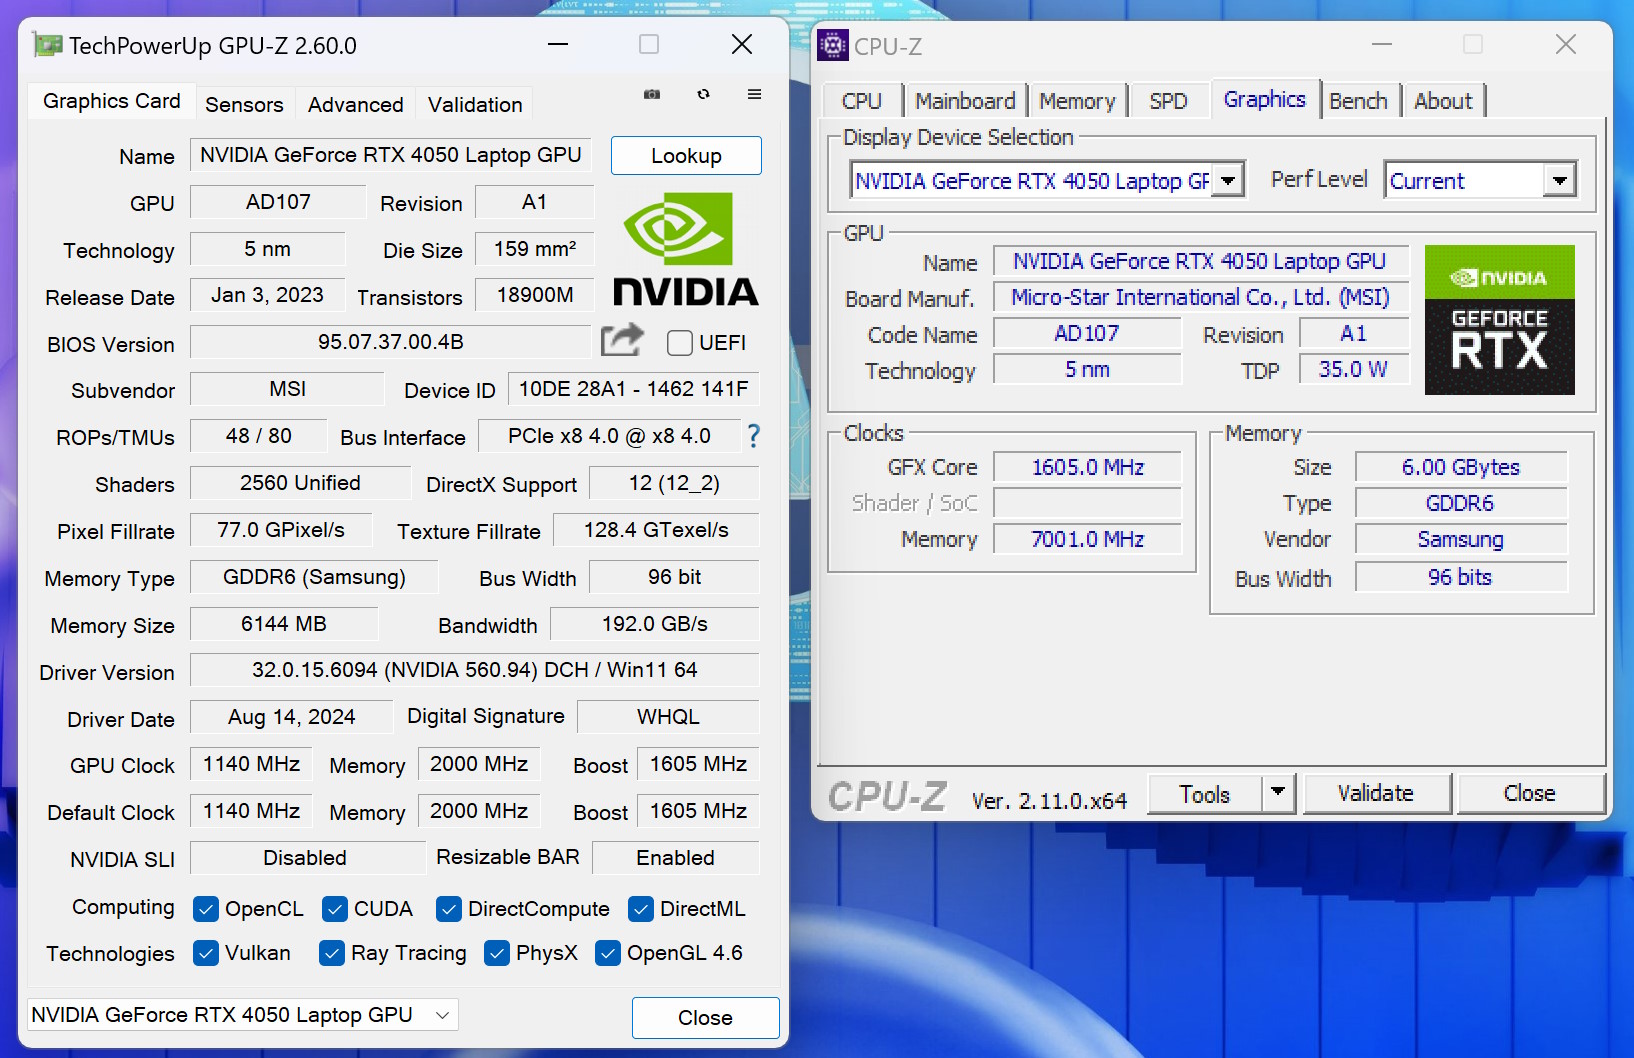
Task: Click the TDP 35.0 W value in CPU-Z
Action: point(1353,369)
